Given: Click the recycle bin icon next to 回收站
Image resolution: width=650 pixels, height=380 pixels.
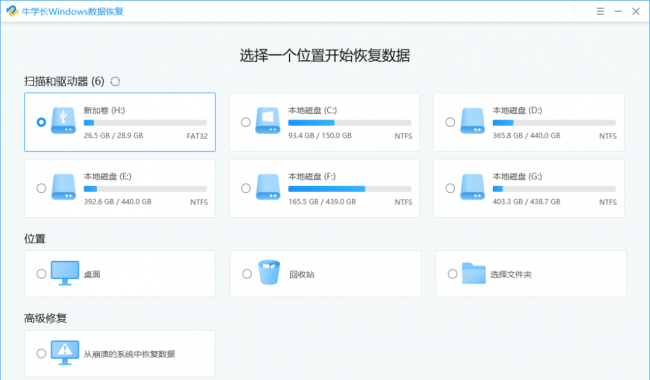Looking at the screenshot, I should tap(269, 272).
